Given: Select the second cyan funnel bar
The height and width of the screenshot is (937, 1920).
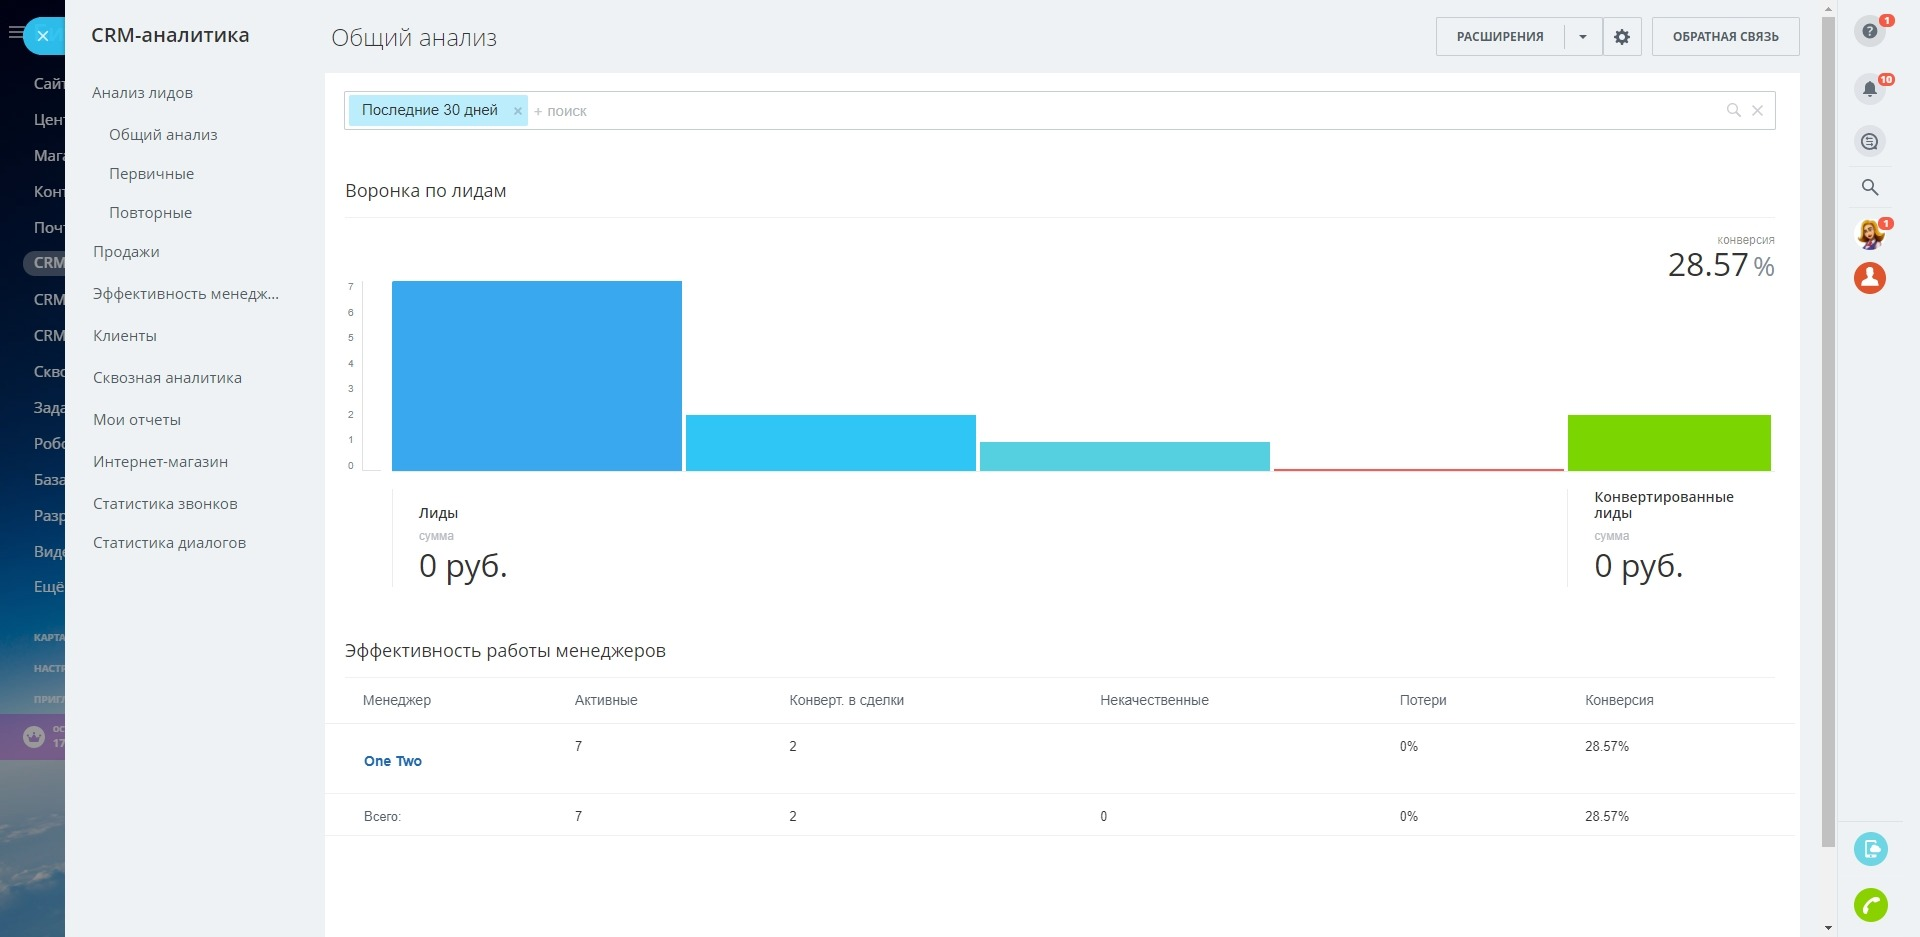Looking at the screenshot, I should coord(831,443).
